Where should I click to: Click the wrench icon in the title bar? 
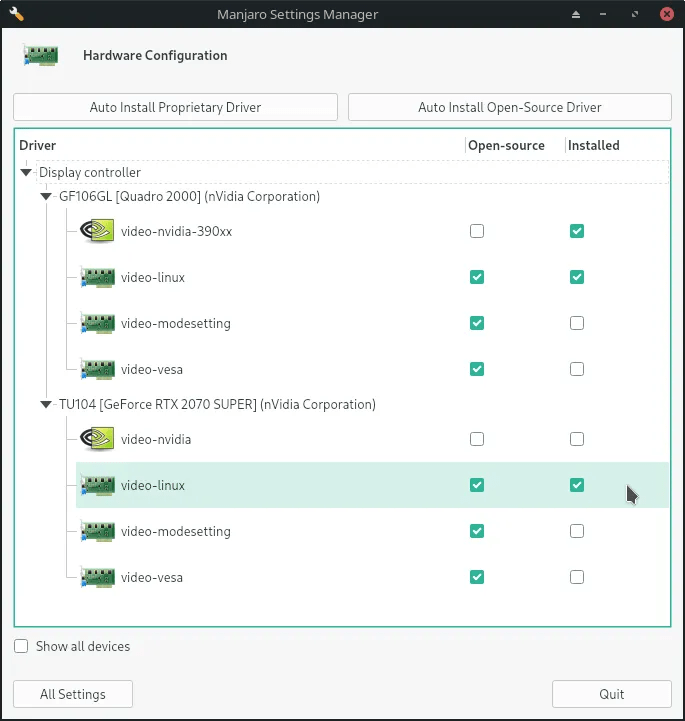(16, 14)
